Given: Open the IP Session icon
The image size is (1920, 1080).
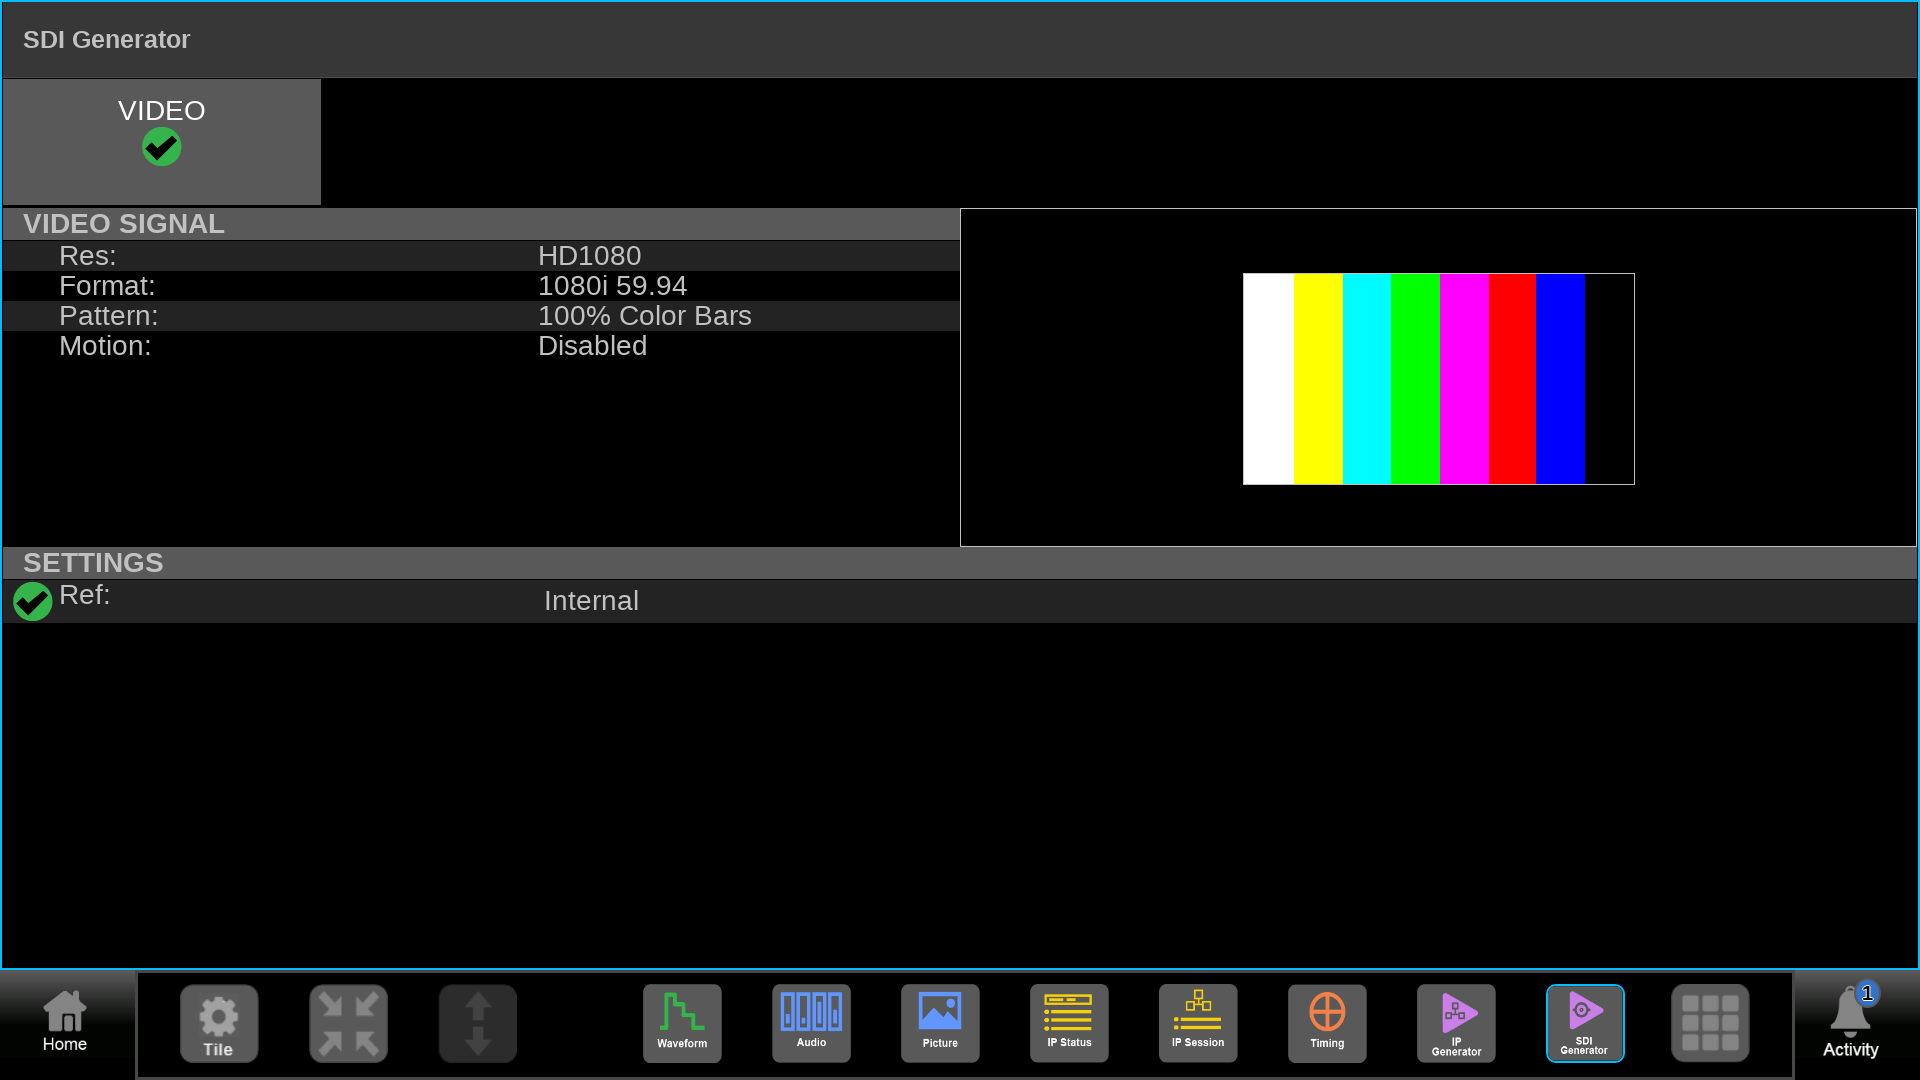Looking at the screenshot, I should click(1198, 1023).
